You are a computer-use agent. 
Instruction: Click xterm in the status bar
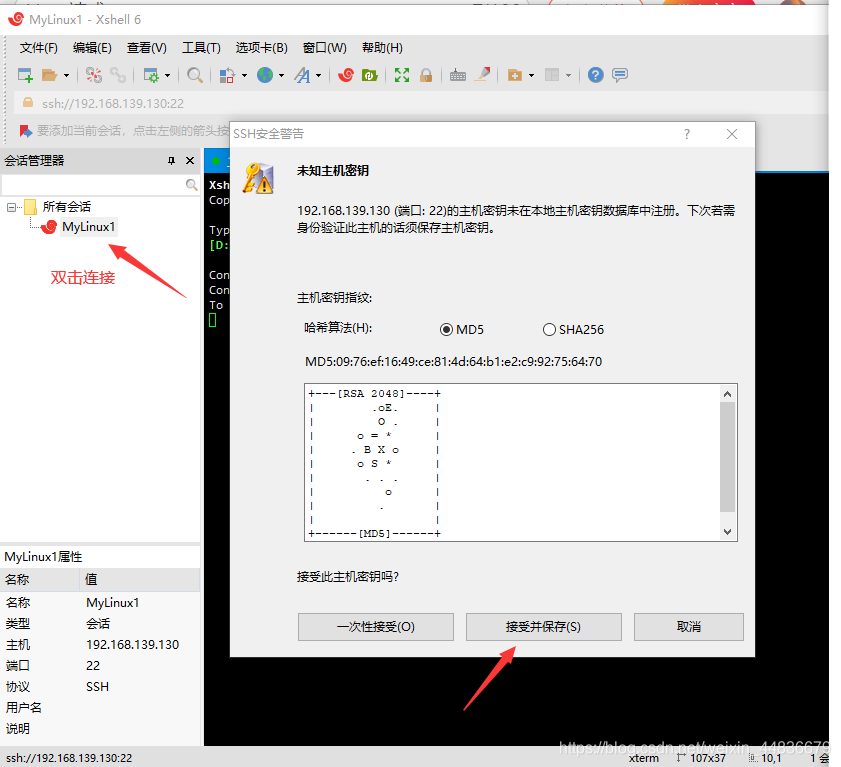tap(643, 758)
